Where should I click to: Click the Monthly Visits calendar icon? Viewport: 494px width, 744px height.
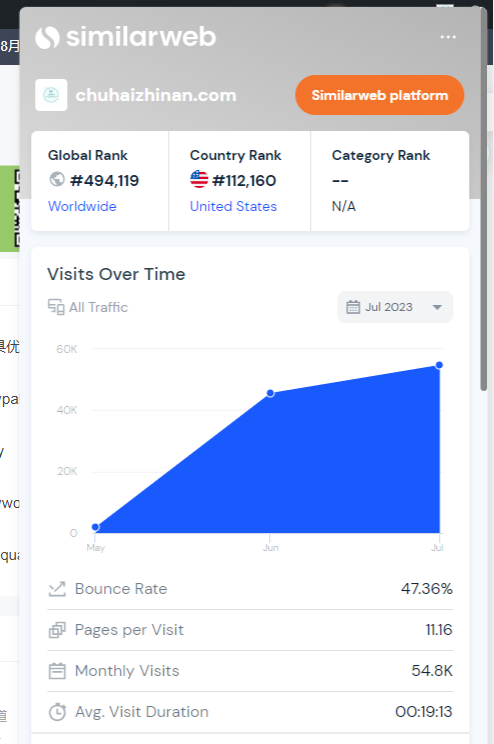tap(57, 671)
